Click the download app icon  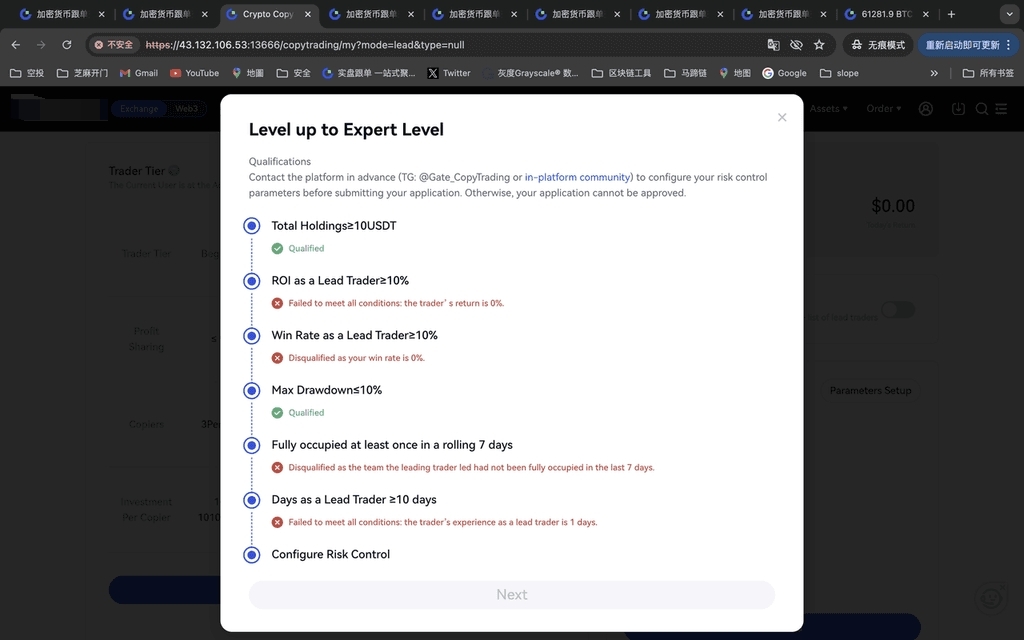958,109
